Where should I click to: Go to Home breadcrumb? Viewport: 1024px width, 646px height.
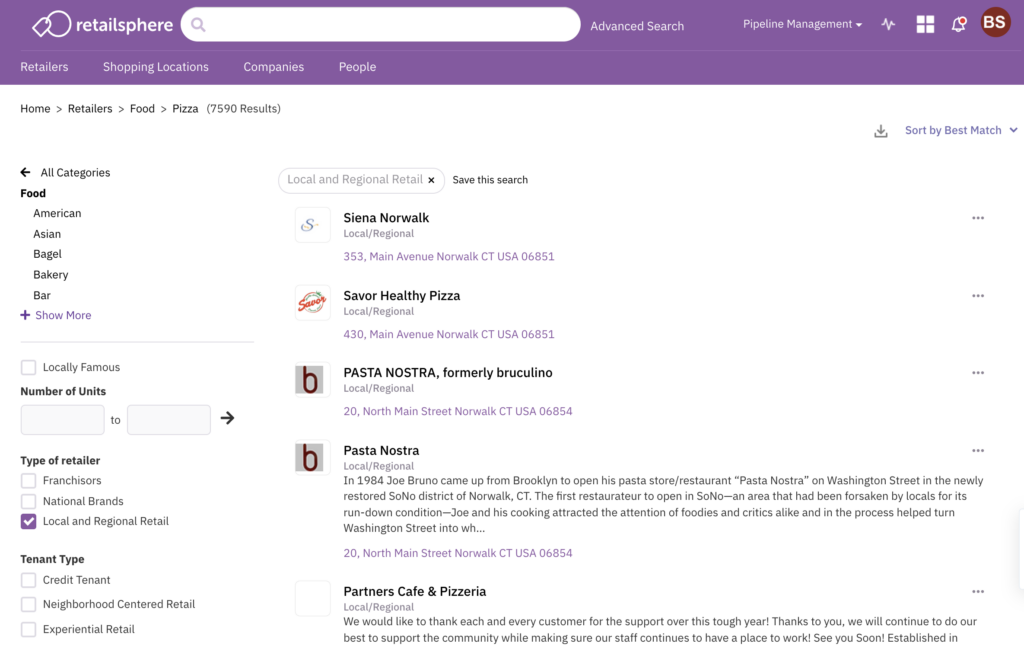(35, 108)
